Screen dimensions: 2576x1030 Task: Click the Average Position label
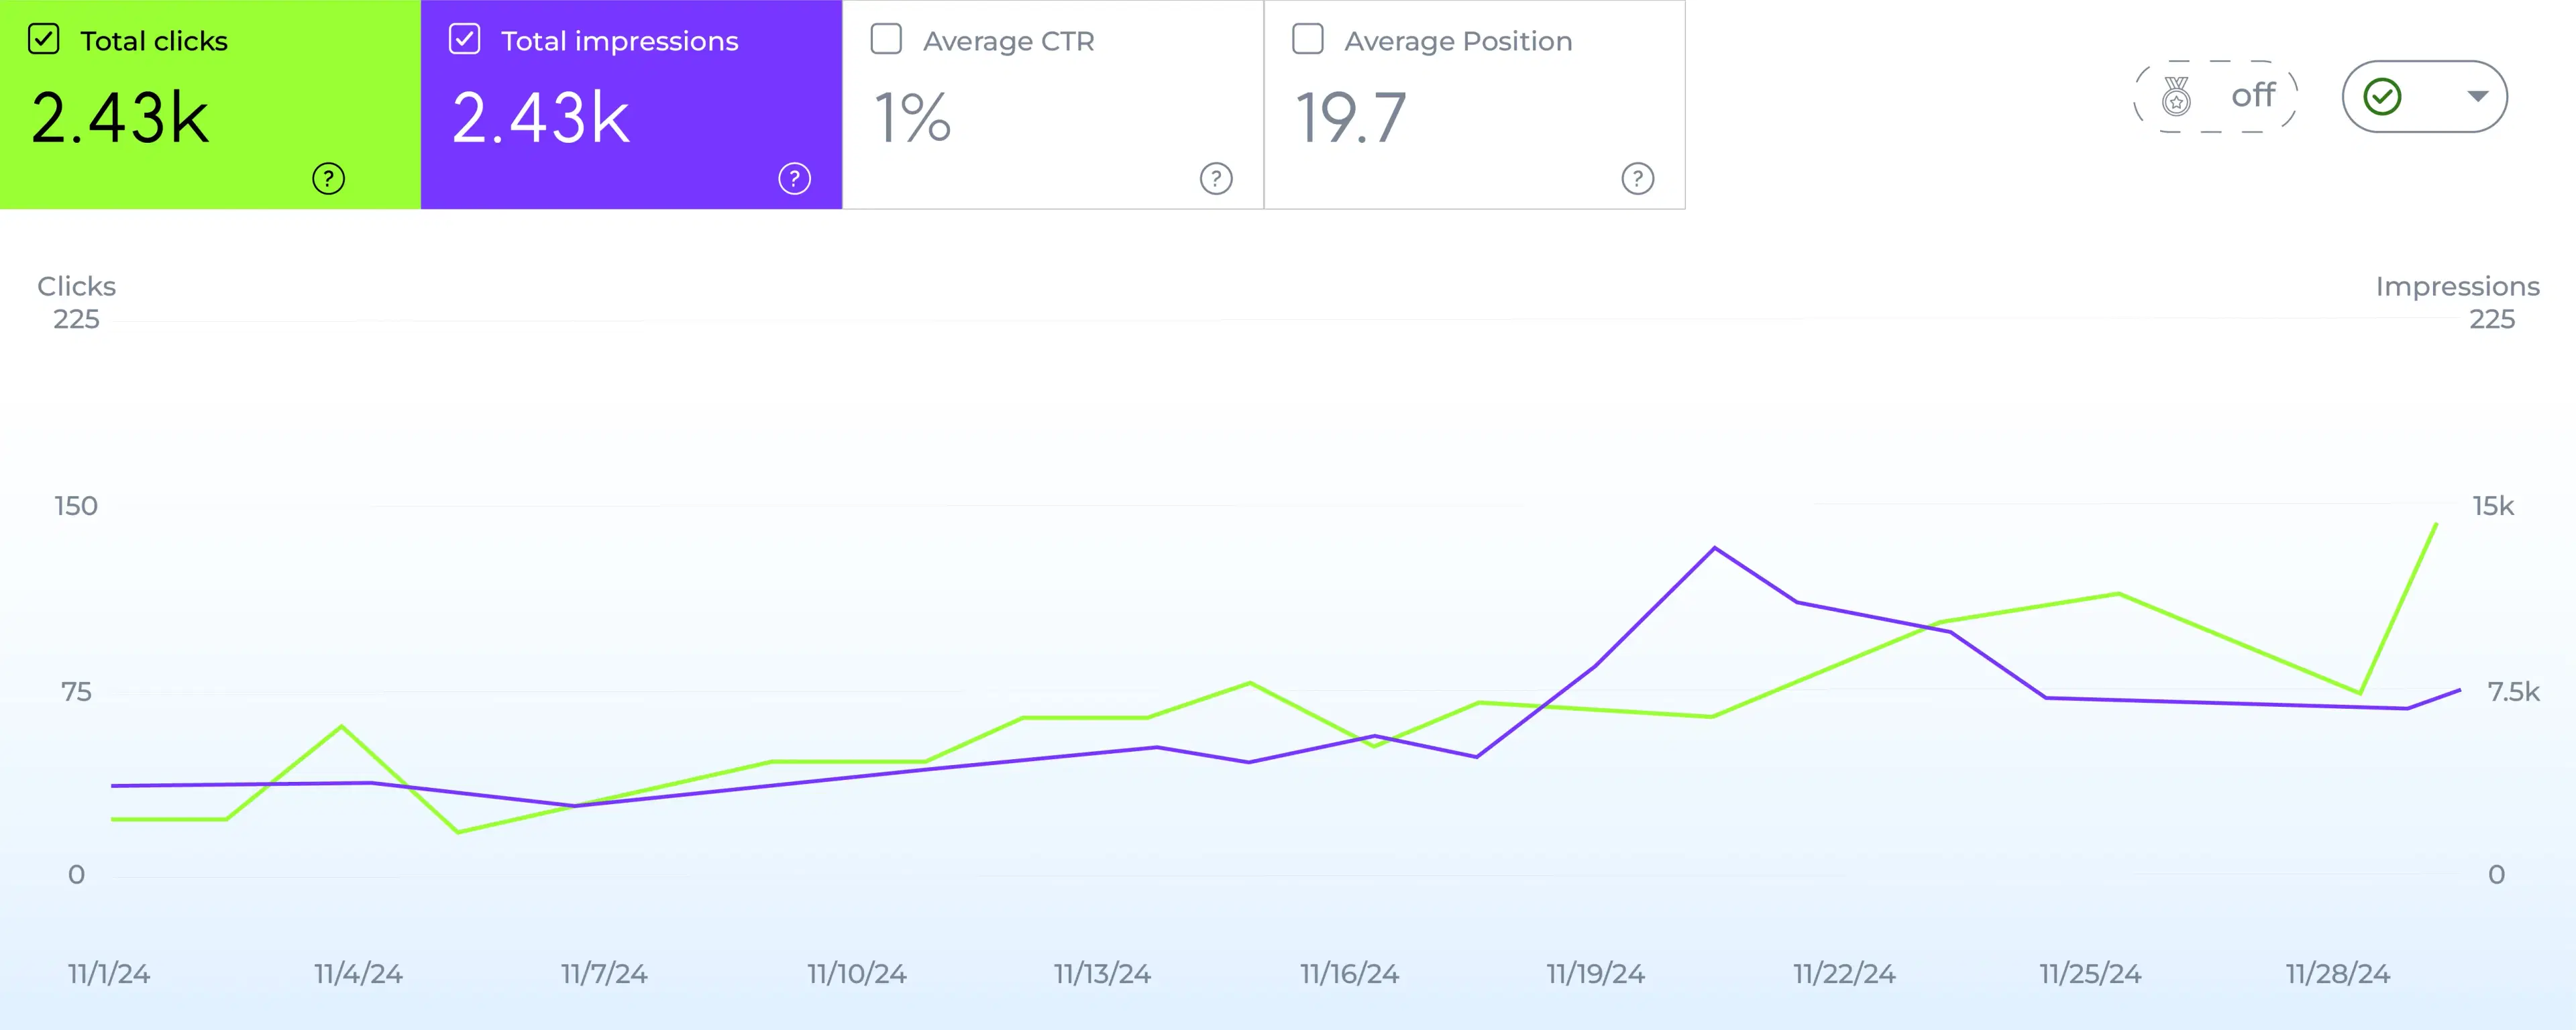(1458, 41)
